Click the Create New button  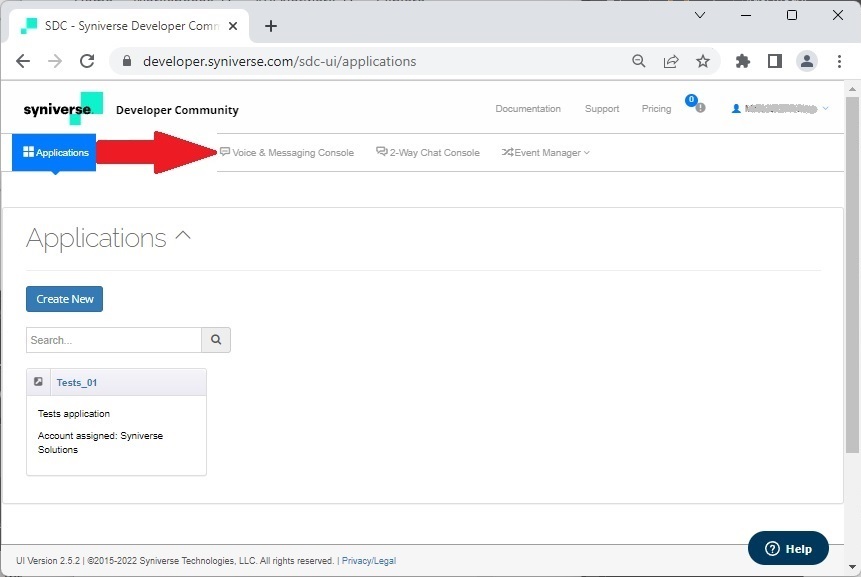coord(64,299)
